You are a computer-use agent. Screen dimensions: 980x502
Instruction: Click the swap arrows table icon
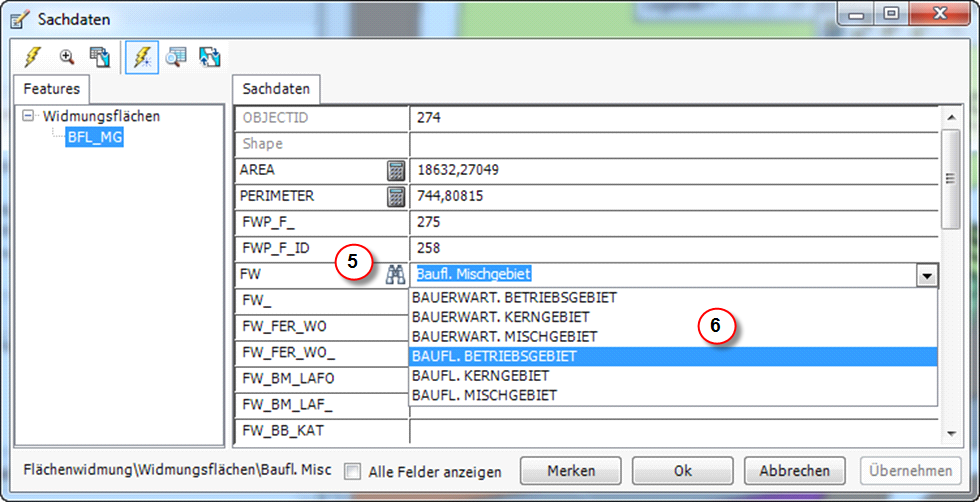pyautogui.click(x=209, y=57)
